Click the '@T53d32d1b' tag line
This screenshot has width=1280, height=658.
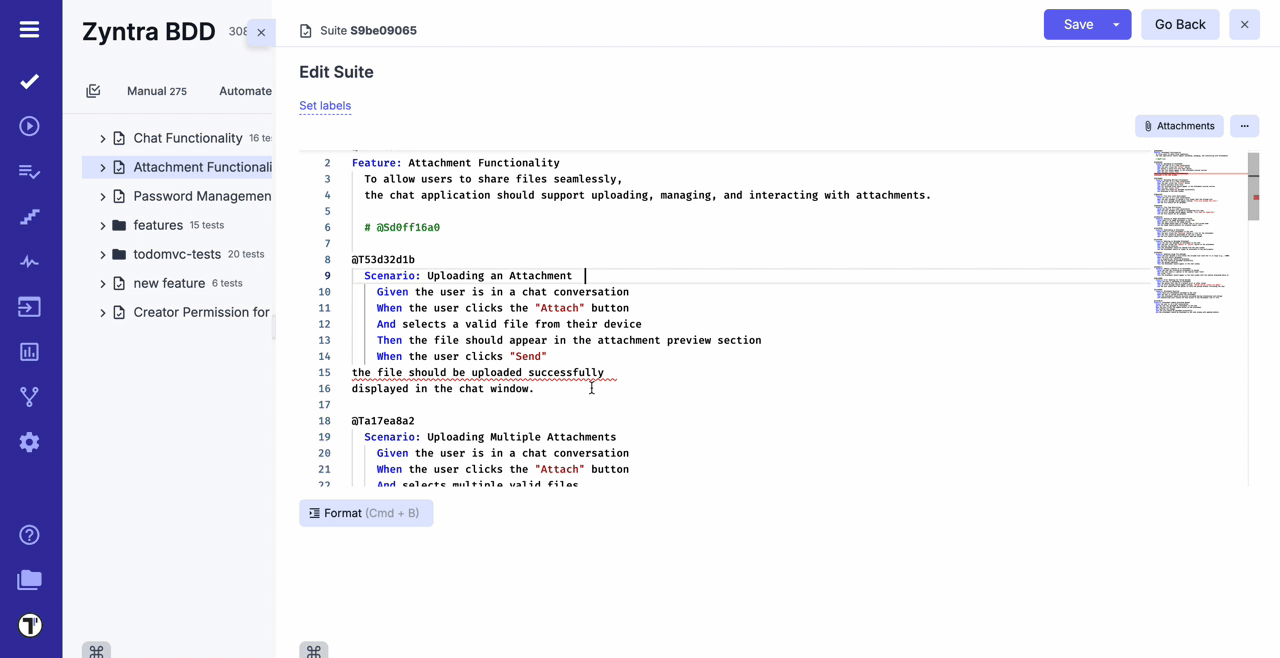[383, 260]
